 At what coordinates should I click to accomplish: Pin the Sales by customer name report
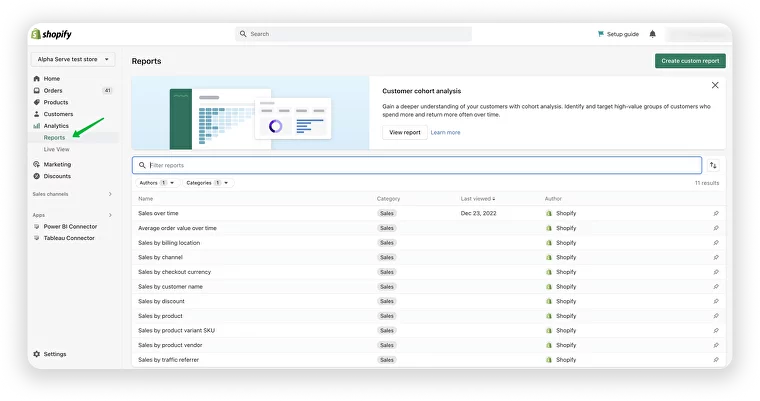tap(716, 287)
